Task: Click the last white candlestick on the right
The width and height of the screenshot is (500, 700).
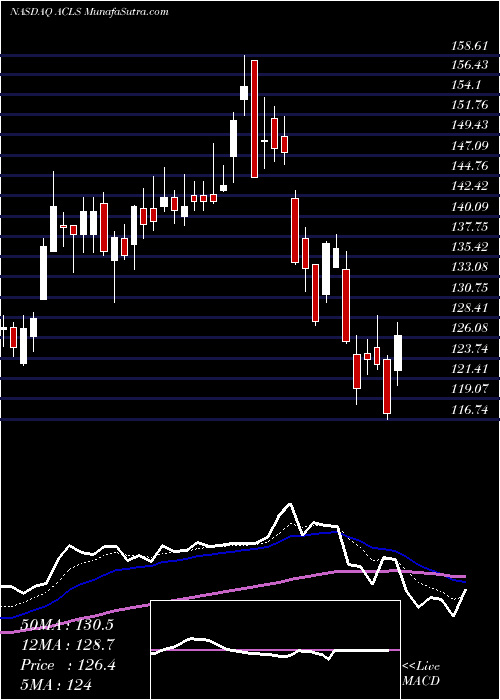Action: 398,353
